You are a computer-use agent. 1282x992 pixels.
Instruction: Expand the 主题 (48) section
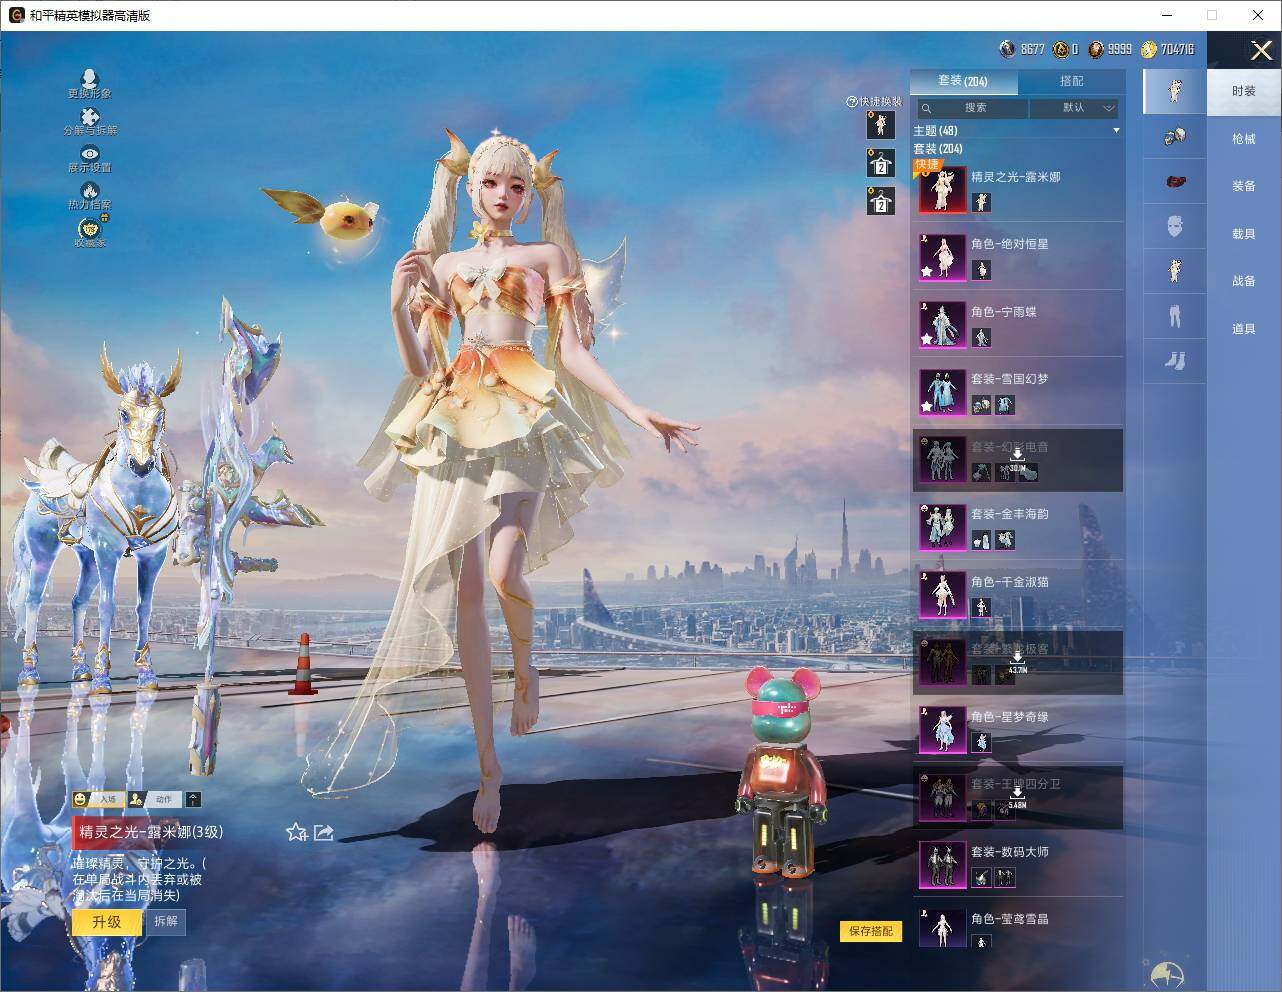[x=1016, y=131]
